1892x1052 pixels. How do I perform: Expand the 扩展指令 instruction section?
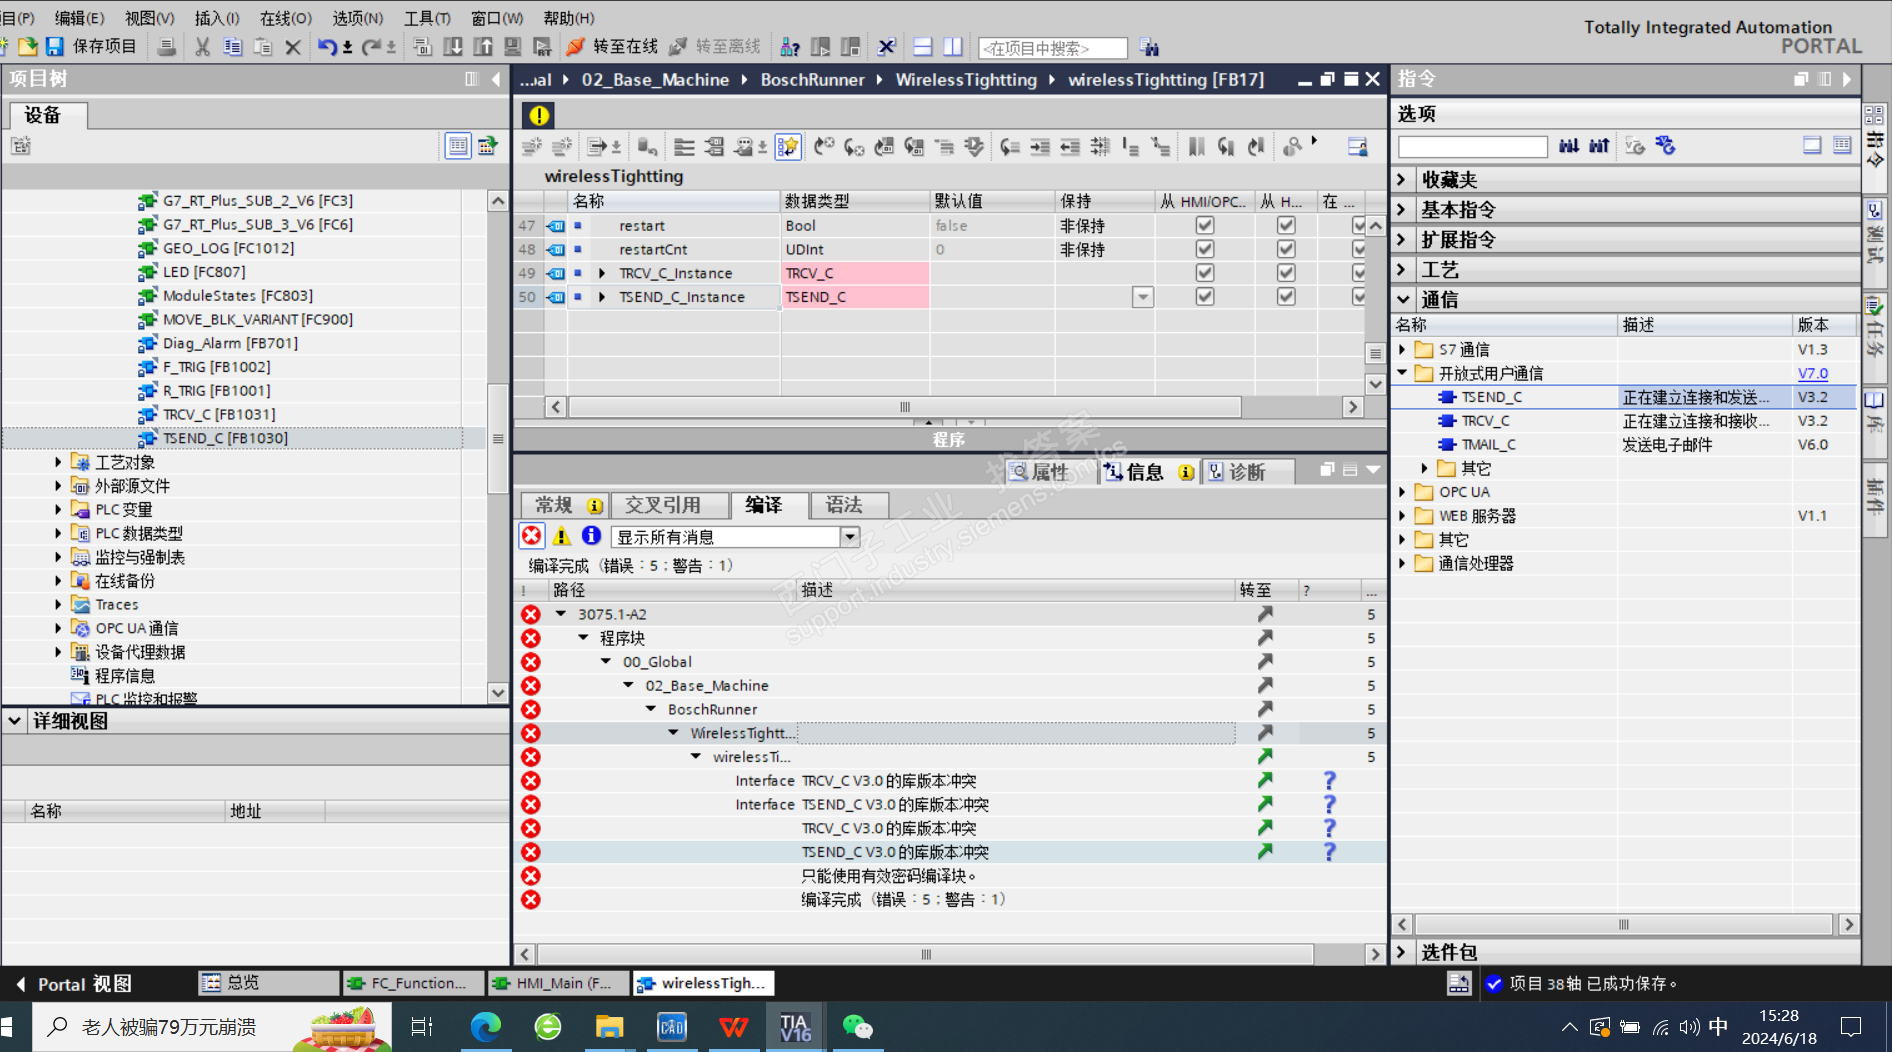point(1403,240)
